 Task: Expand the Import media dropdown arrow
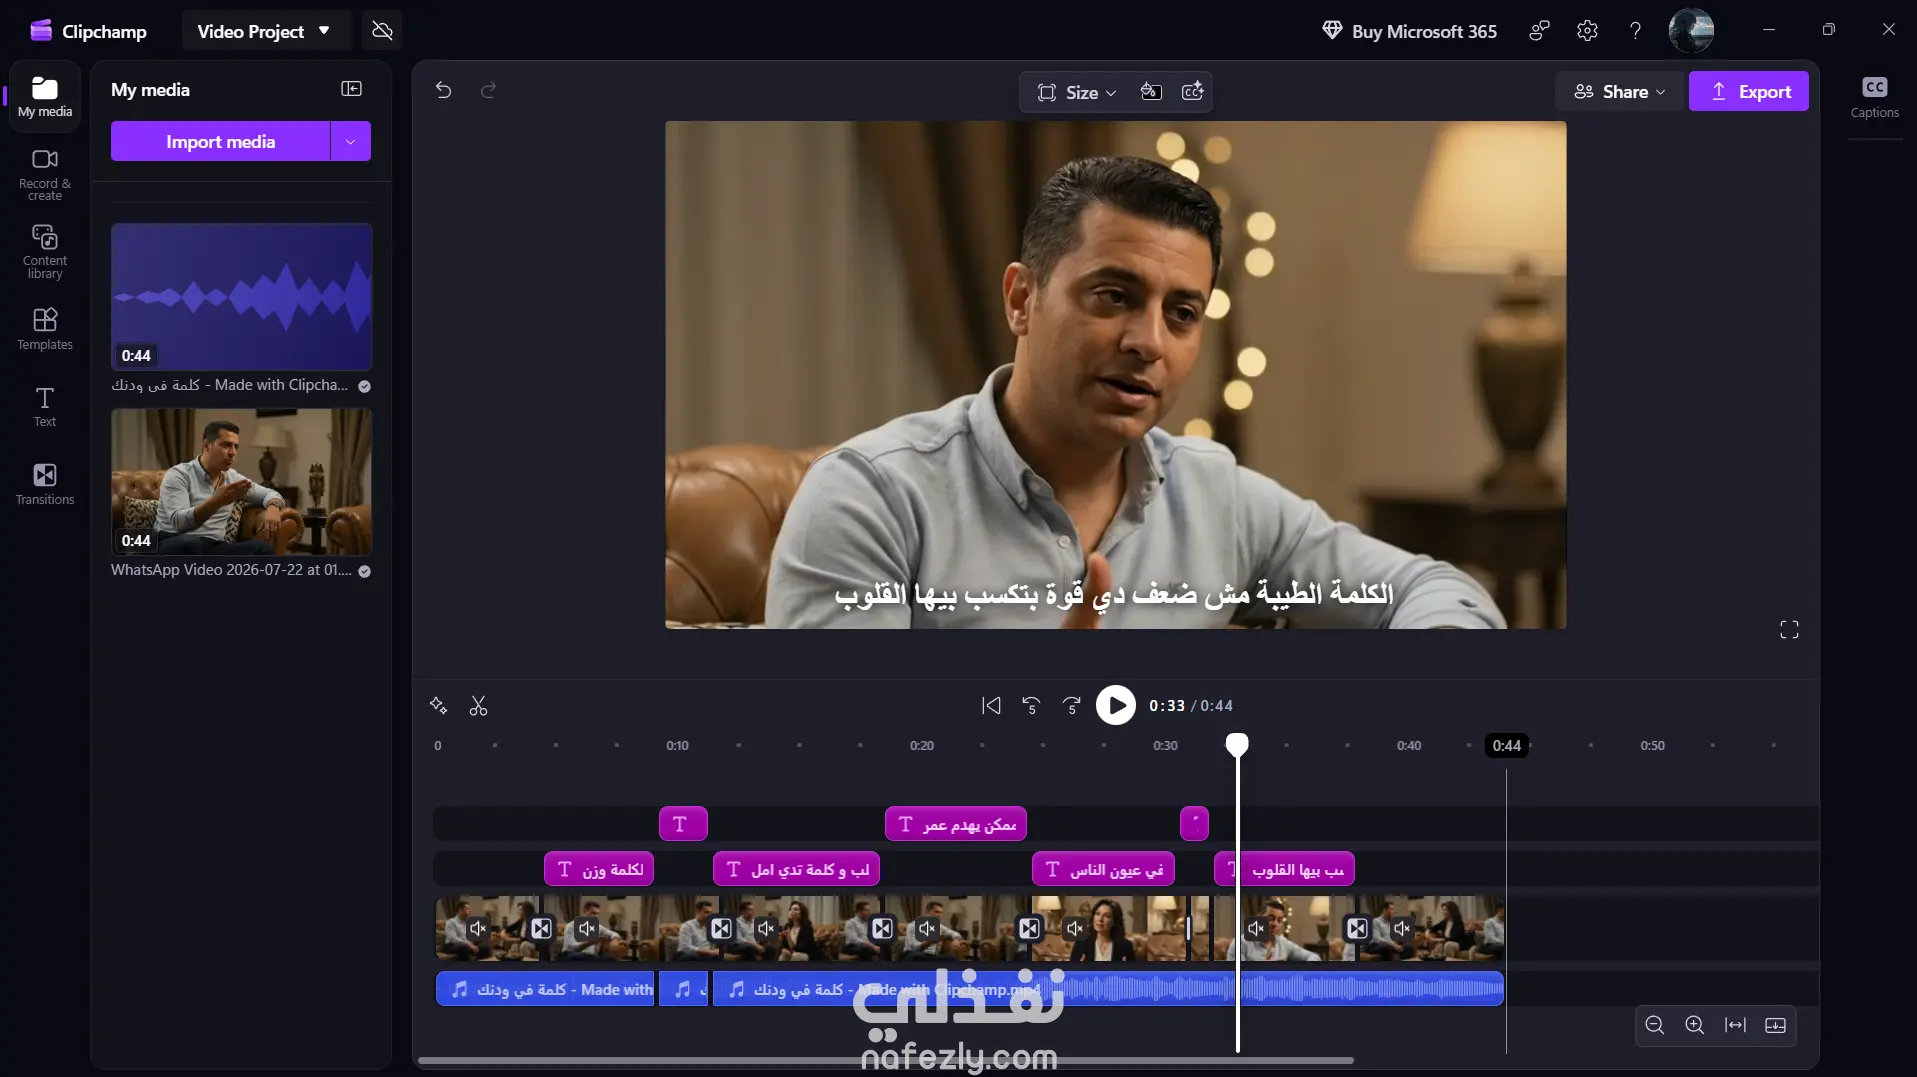(x=350, y=142)
